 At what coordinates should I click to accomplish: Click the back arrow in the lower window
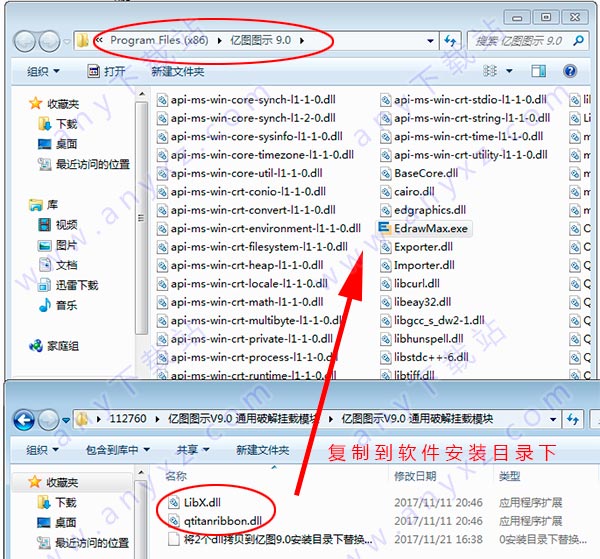pyautogui.click(x=24, y=420)
